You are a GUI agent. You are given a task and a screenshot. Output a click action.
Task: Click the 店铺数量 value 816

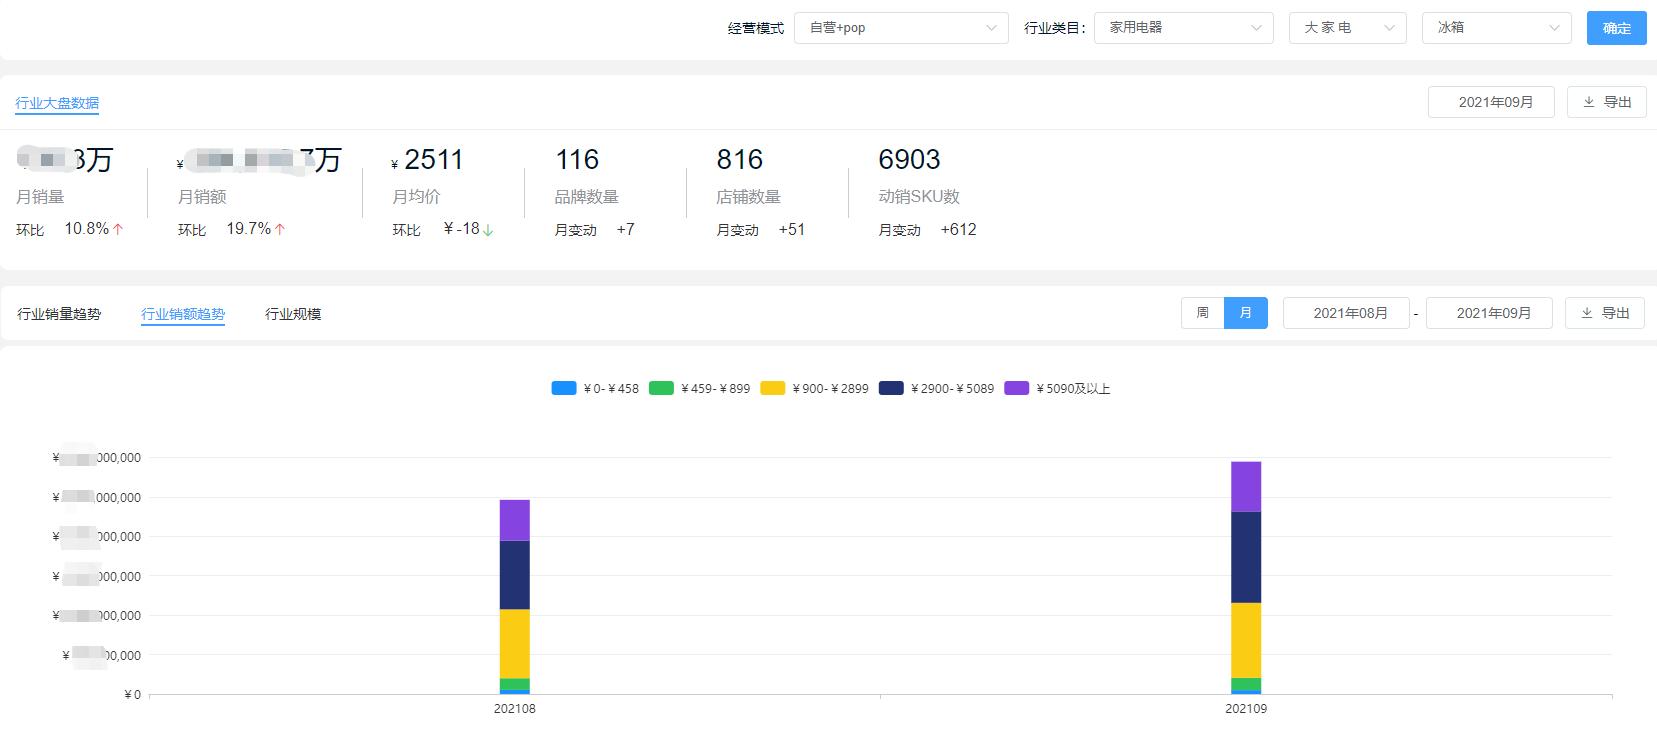coord(739,160)
